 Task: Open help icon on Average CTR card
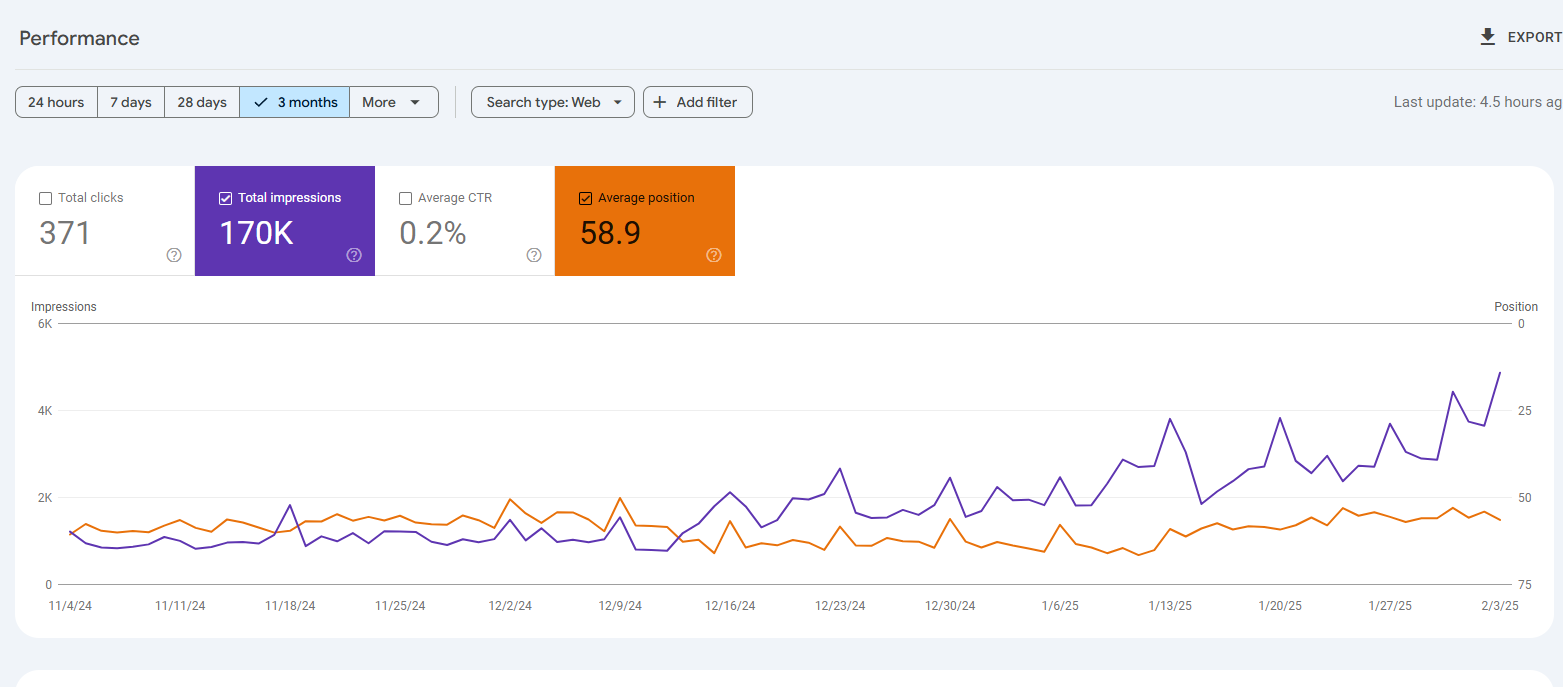(x=534, y=255)
